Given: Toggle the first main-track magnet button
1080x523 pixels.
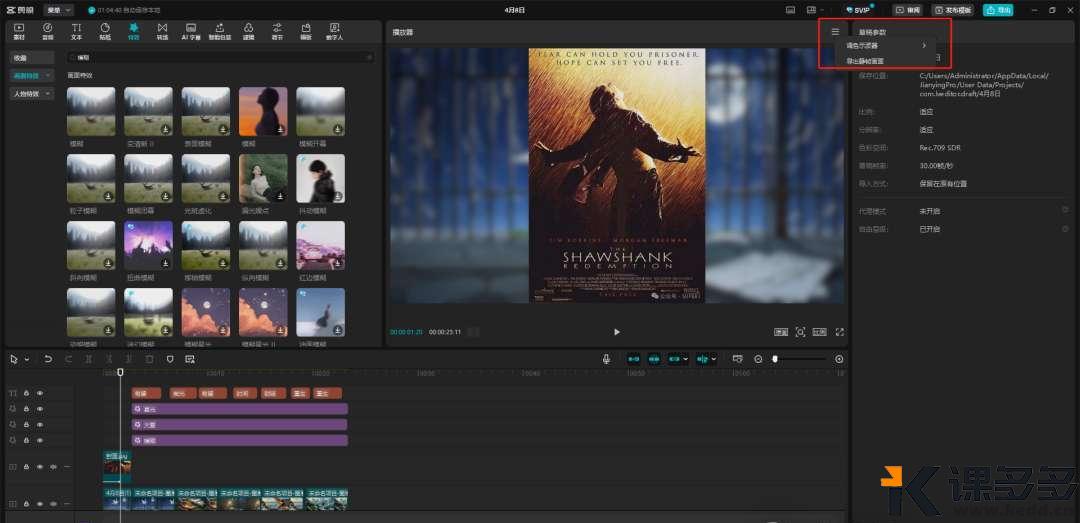Looking at the screenshot, I should (634, 359).
